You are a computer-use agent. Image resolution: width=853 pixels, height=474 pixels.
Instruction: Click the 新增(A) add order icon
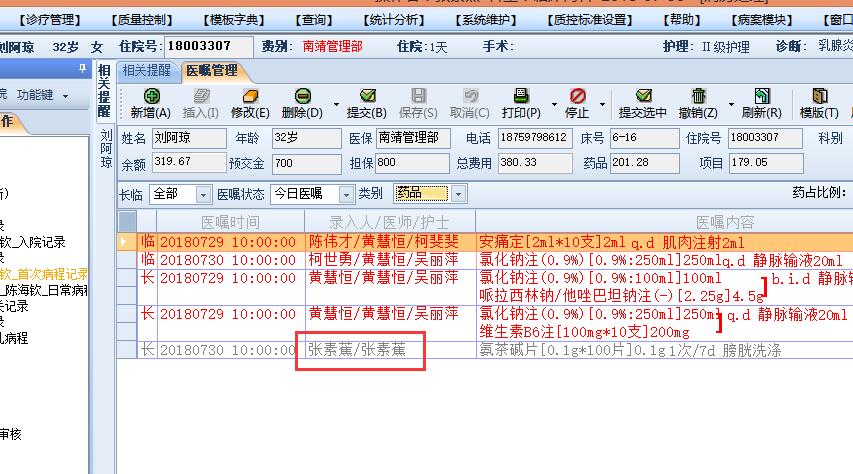click(x=151, y=96)
